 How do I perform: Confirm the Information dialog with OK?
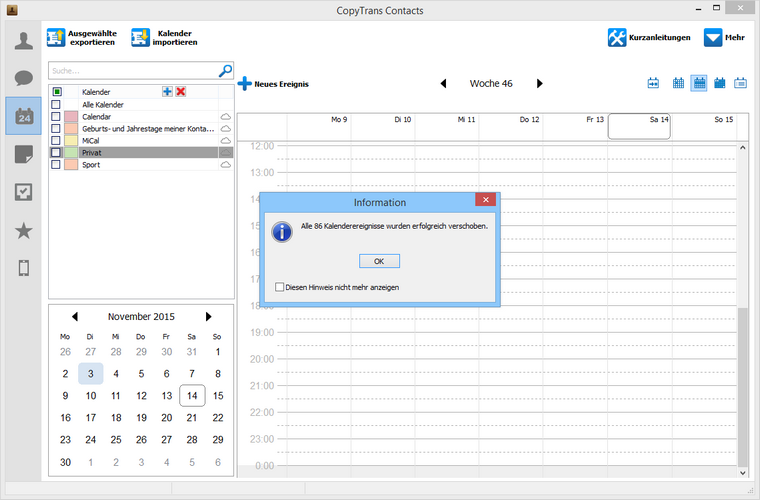pyautogui.click(x=379, y=261)
